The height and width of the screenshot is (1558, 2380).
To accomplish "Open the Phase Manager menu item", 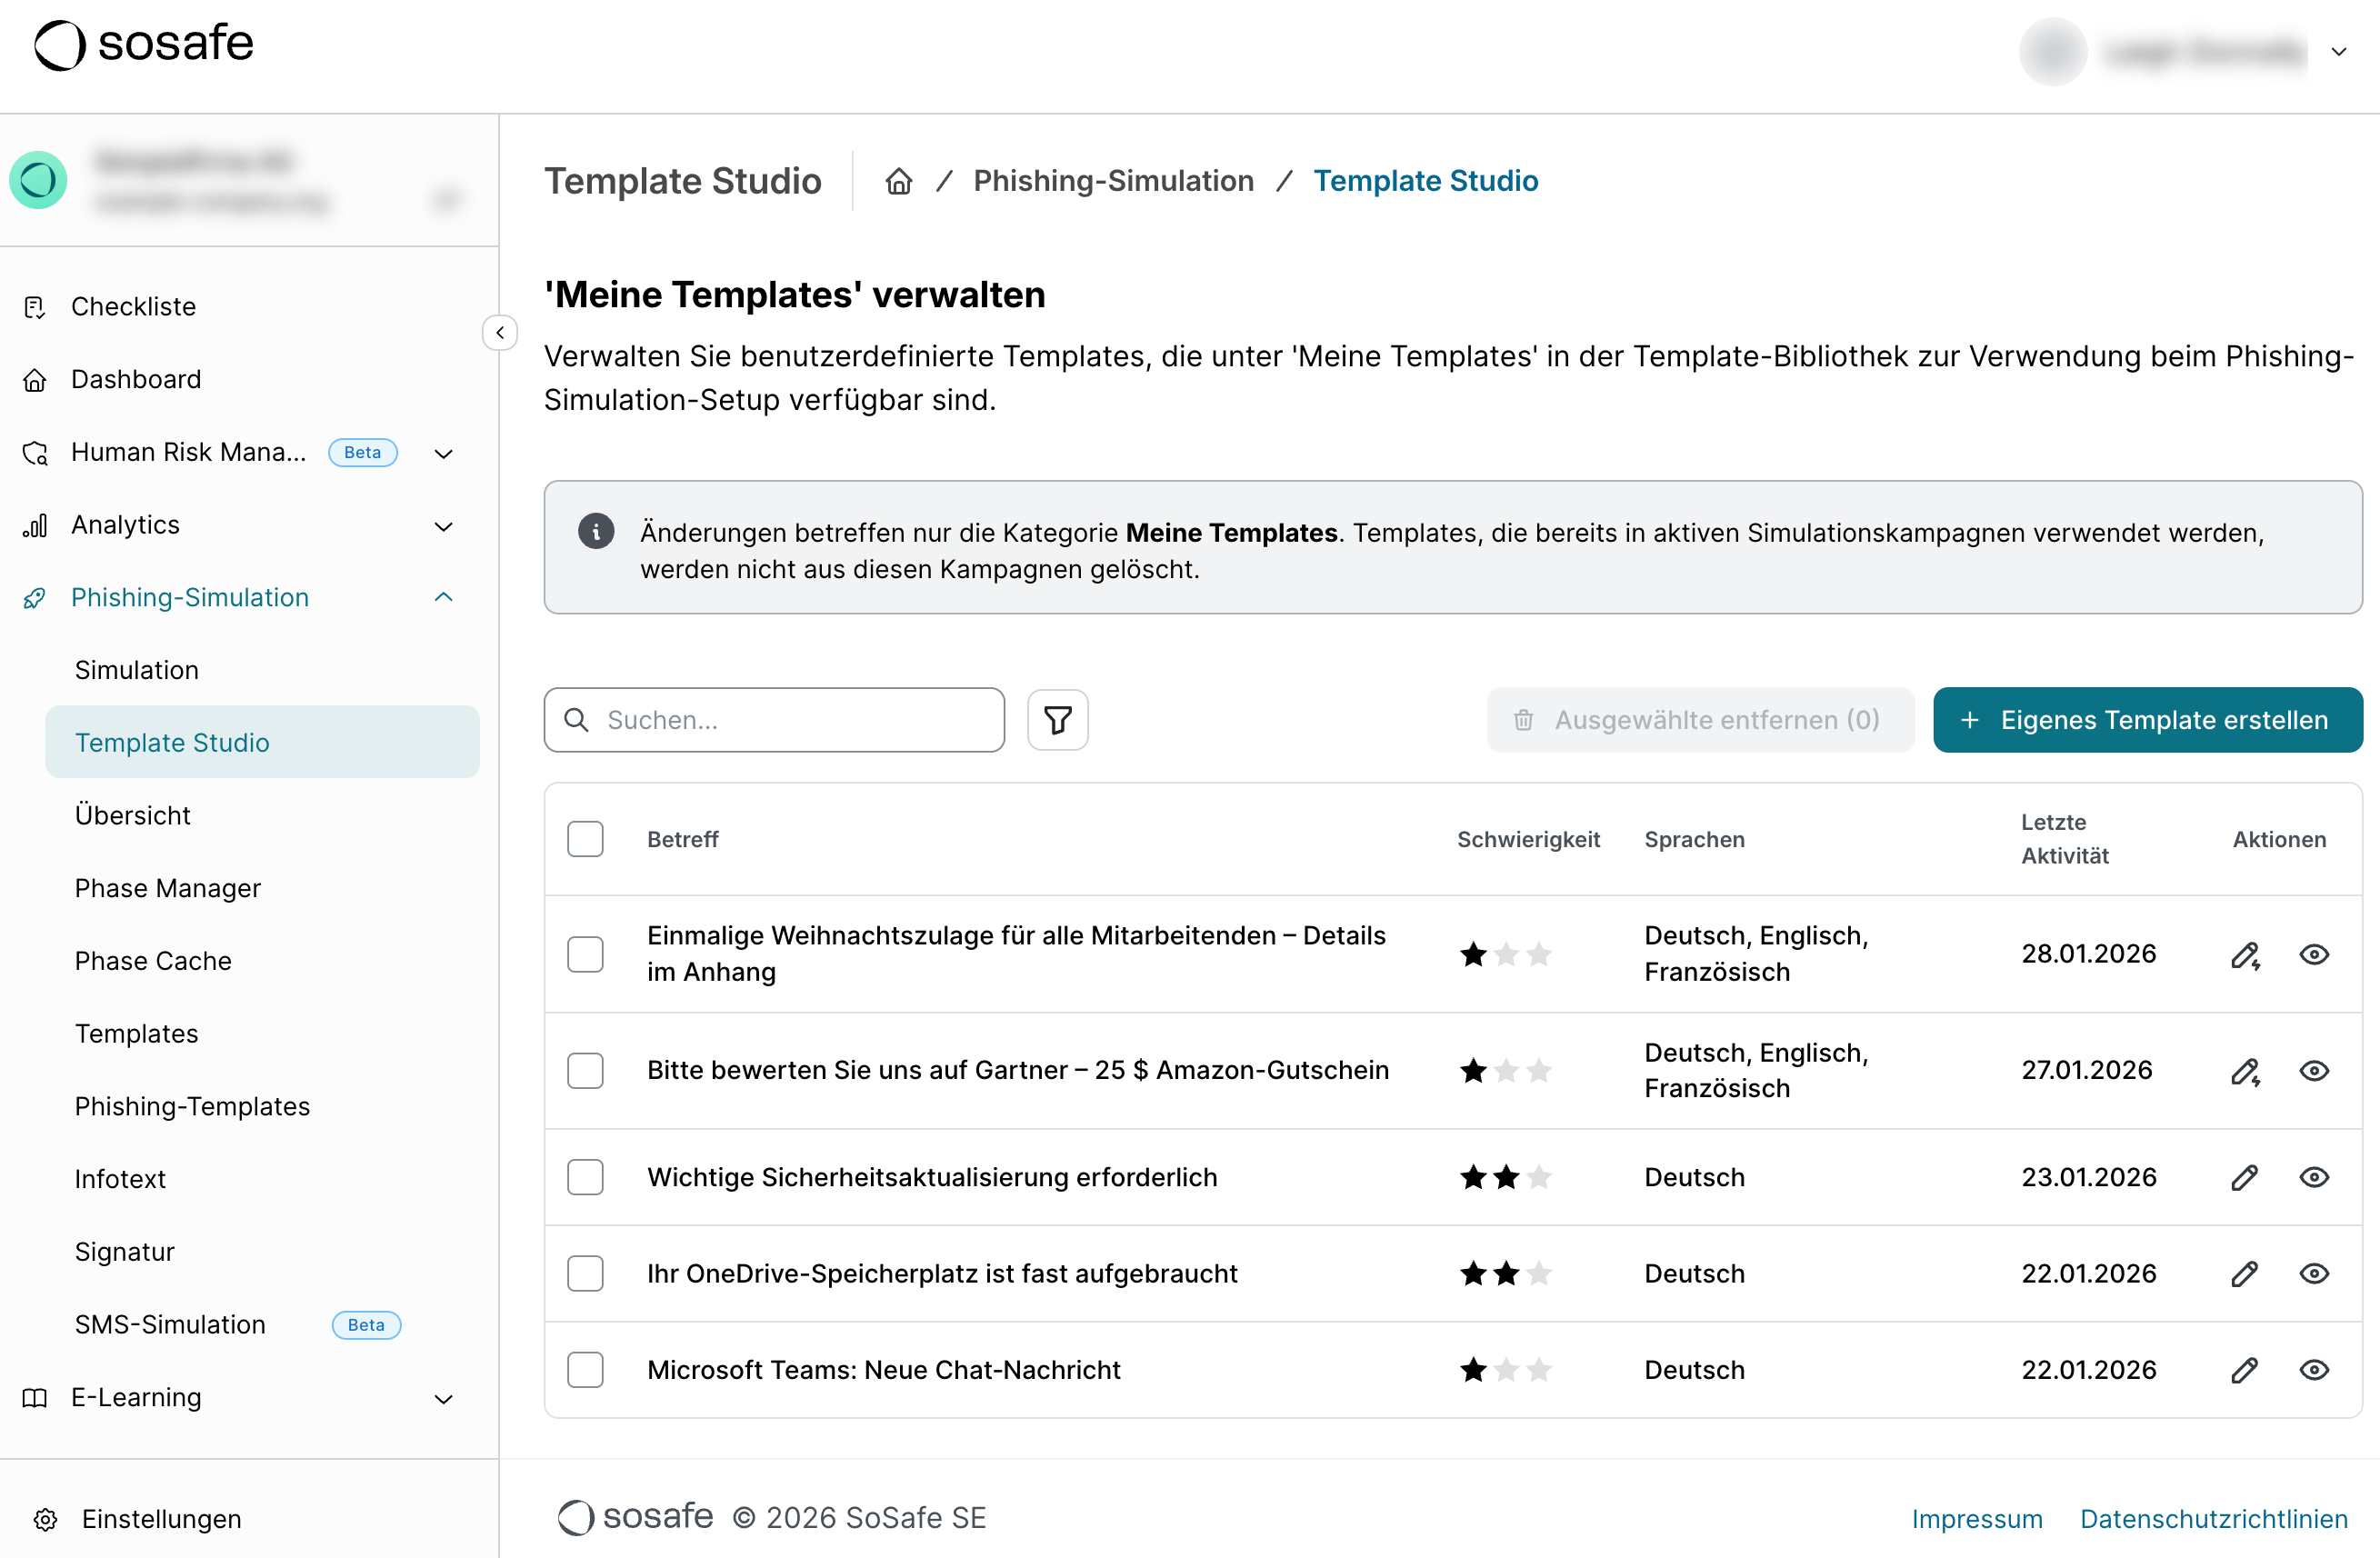I will tap(168, 889).
